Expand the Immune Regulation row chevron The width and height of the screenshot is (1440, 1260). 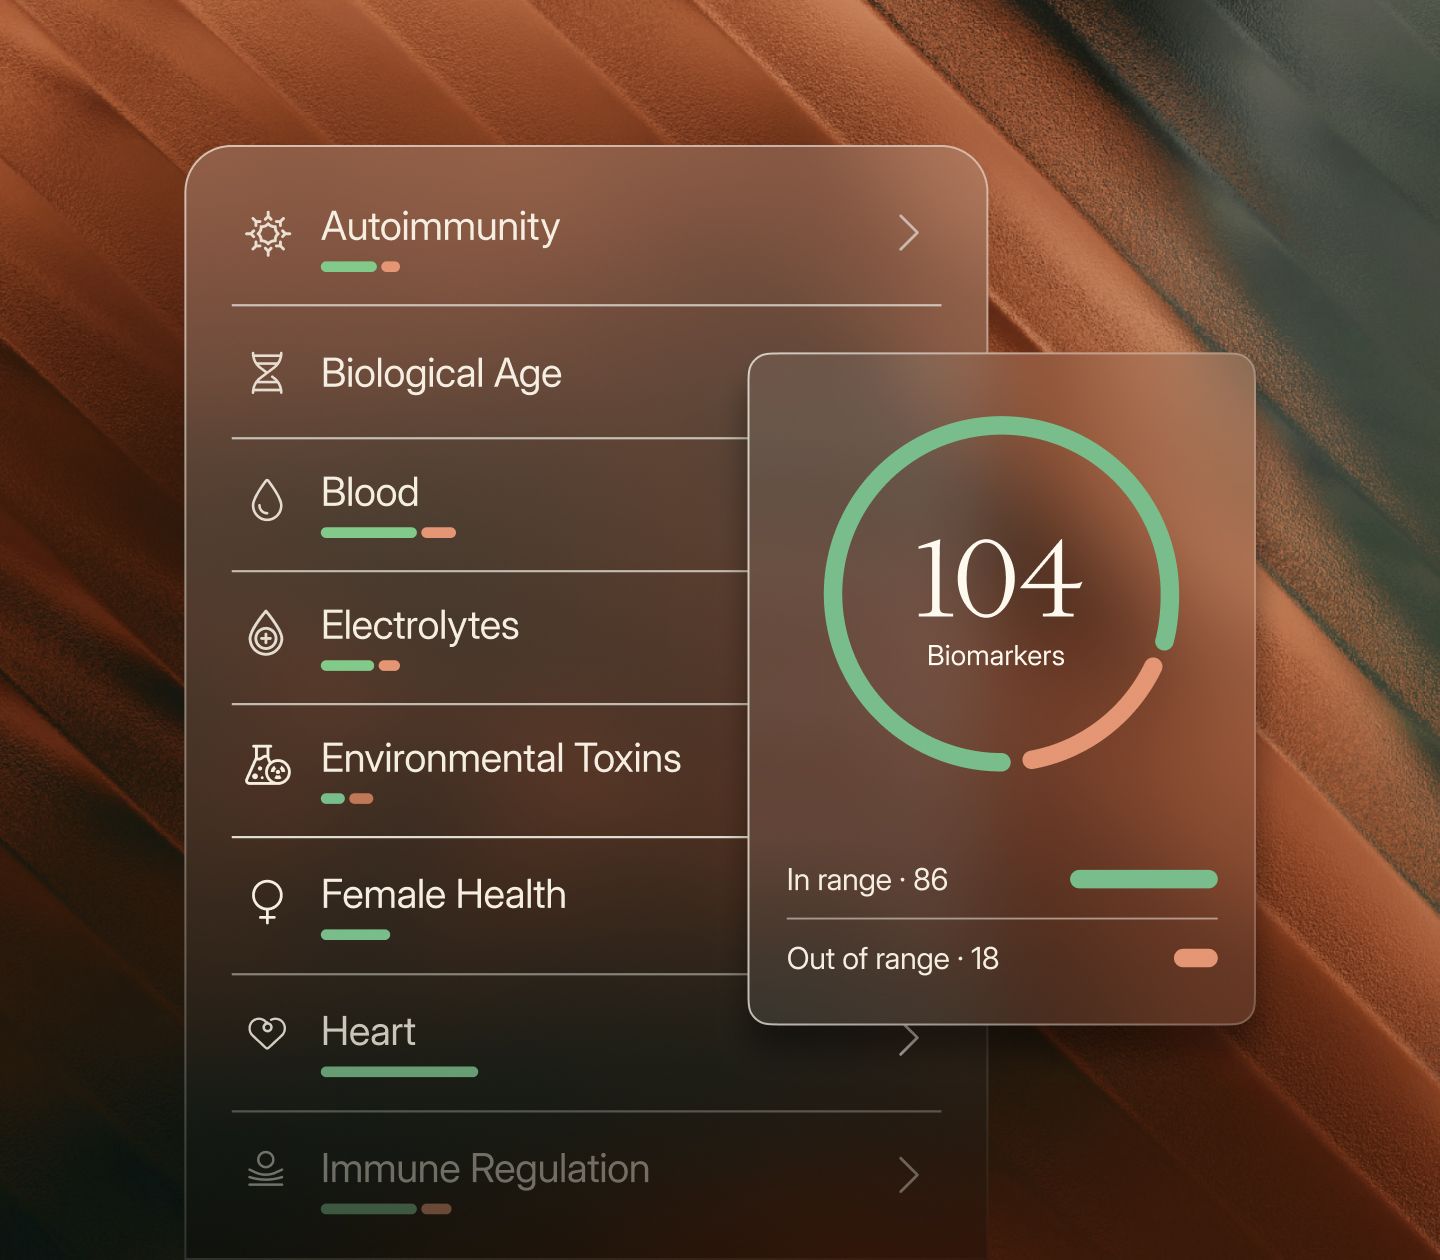(x=908, y=1175)
